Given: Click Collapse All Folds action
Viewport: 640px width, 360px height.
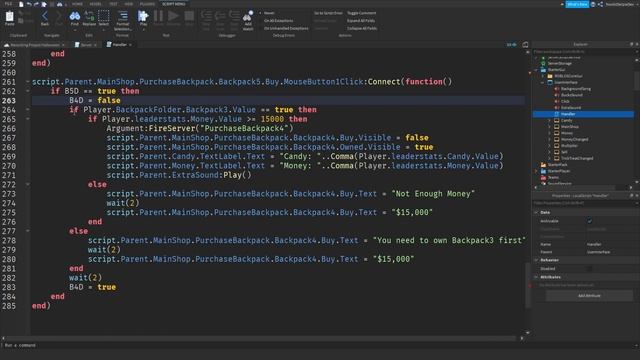Looking at the screenshot, I should [x=362, y=28].
